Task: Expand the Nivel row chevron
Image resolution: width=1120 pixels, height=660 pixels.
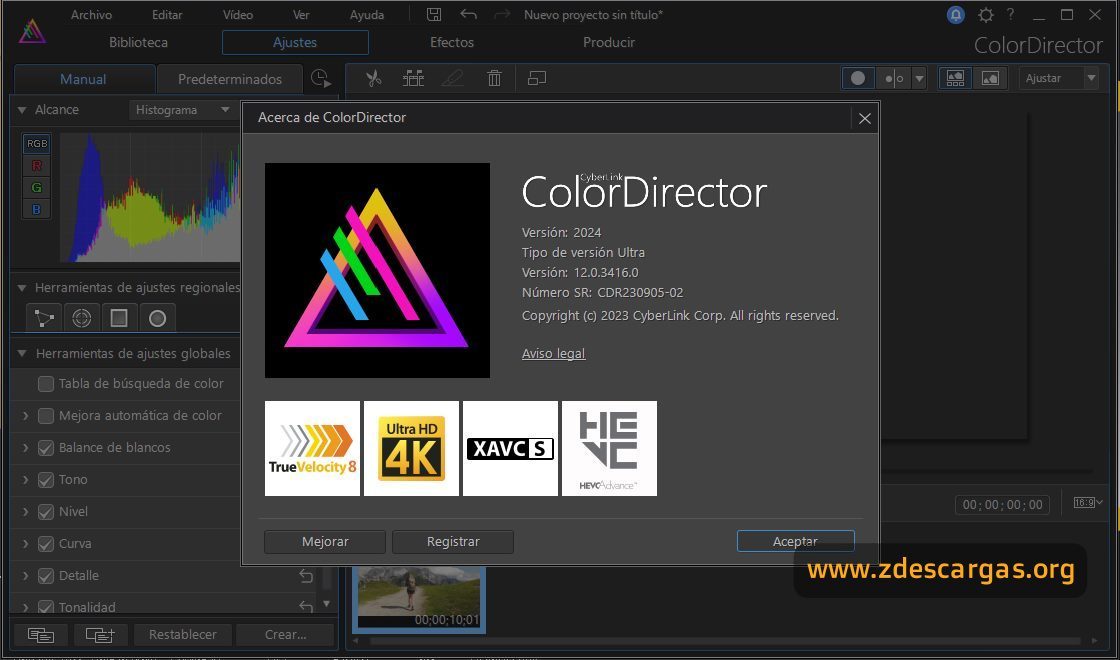Action: [x=26, y=512]
